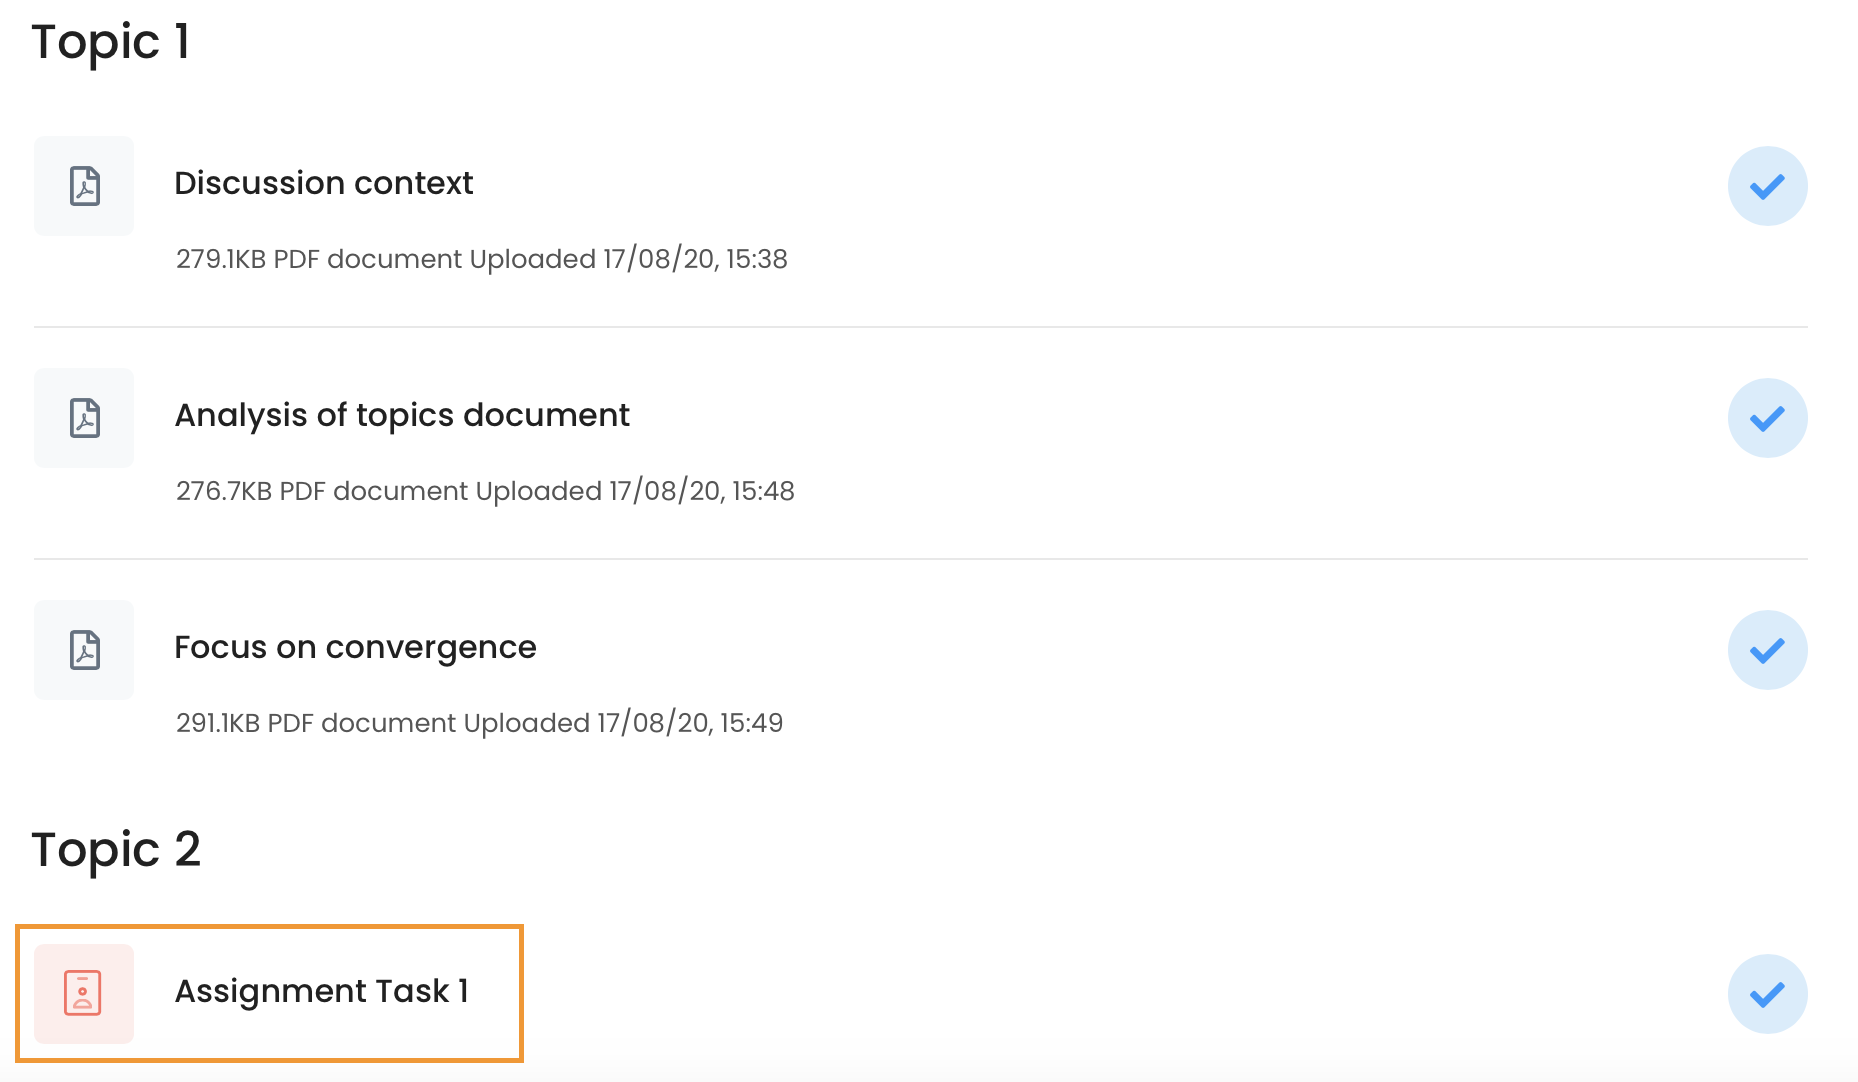Click the Discussion context document thumbnail

(84, 186)
